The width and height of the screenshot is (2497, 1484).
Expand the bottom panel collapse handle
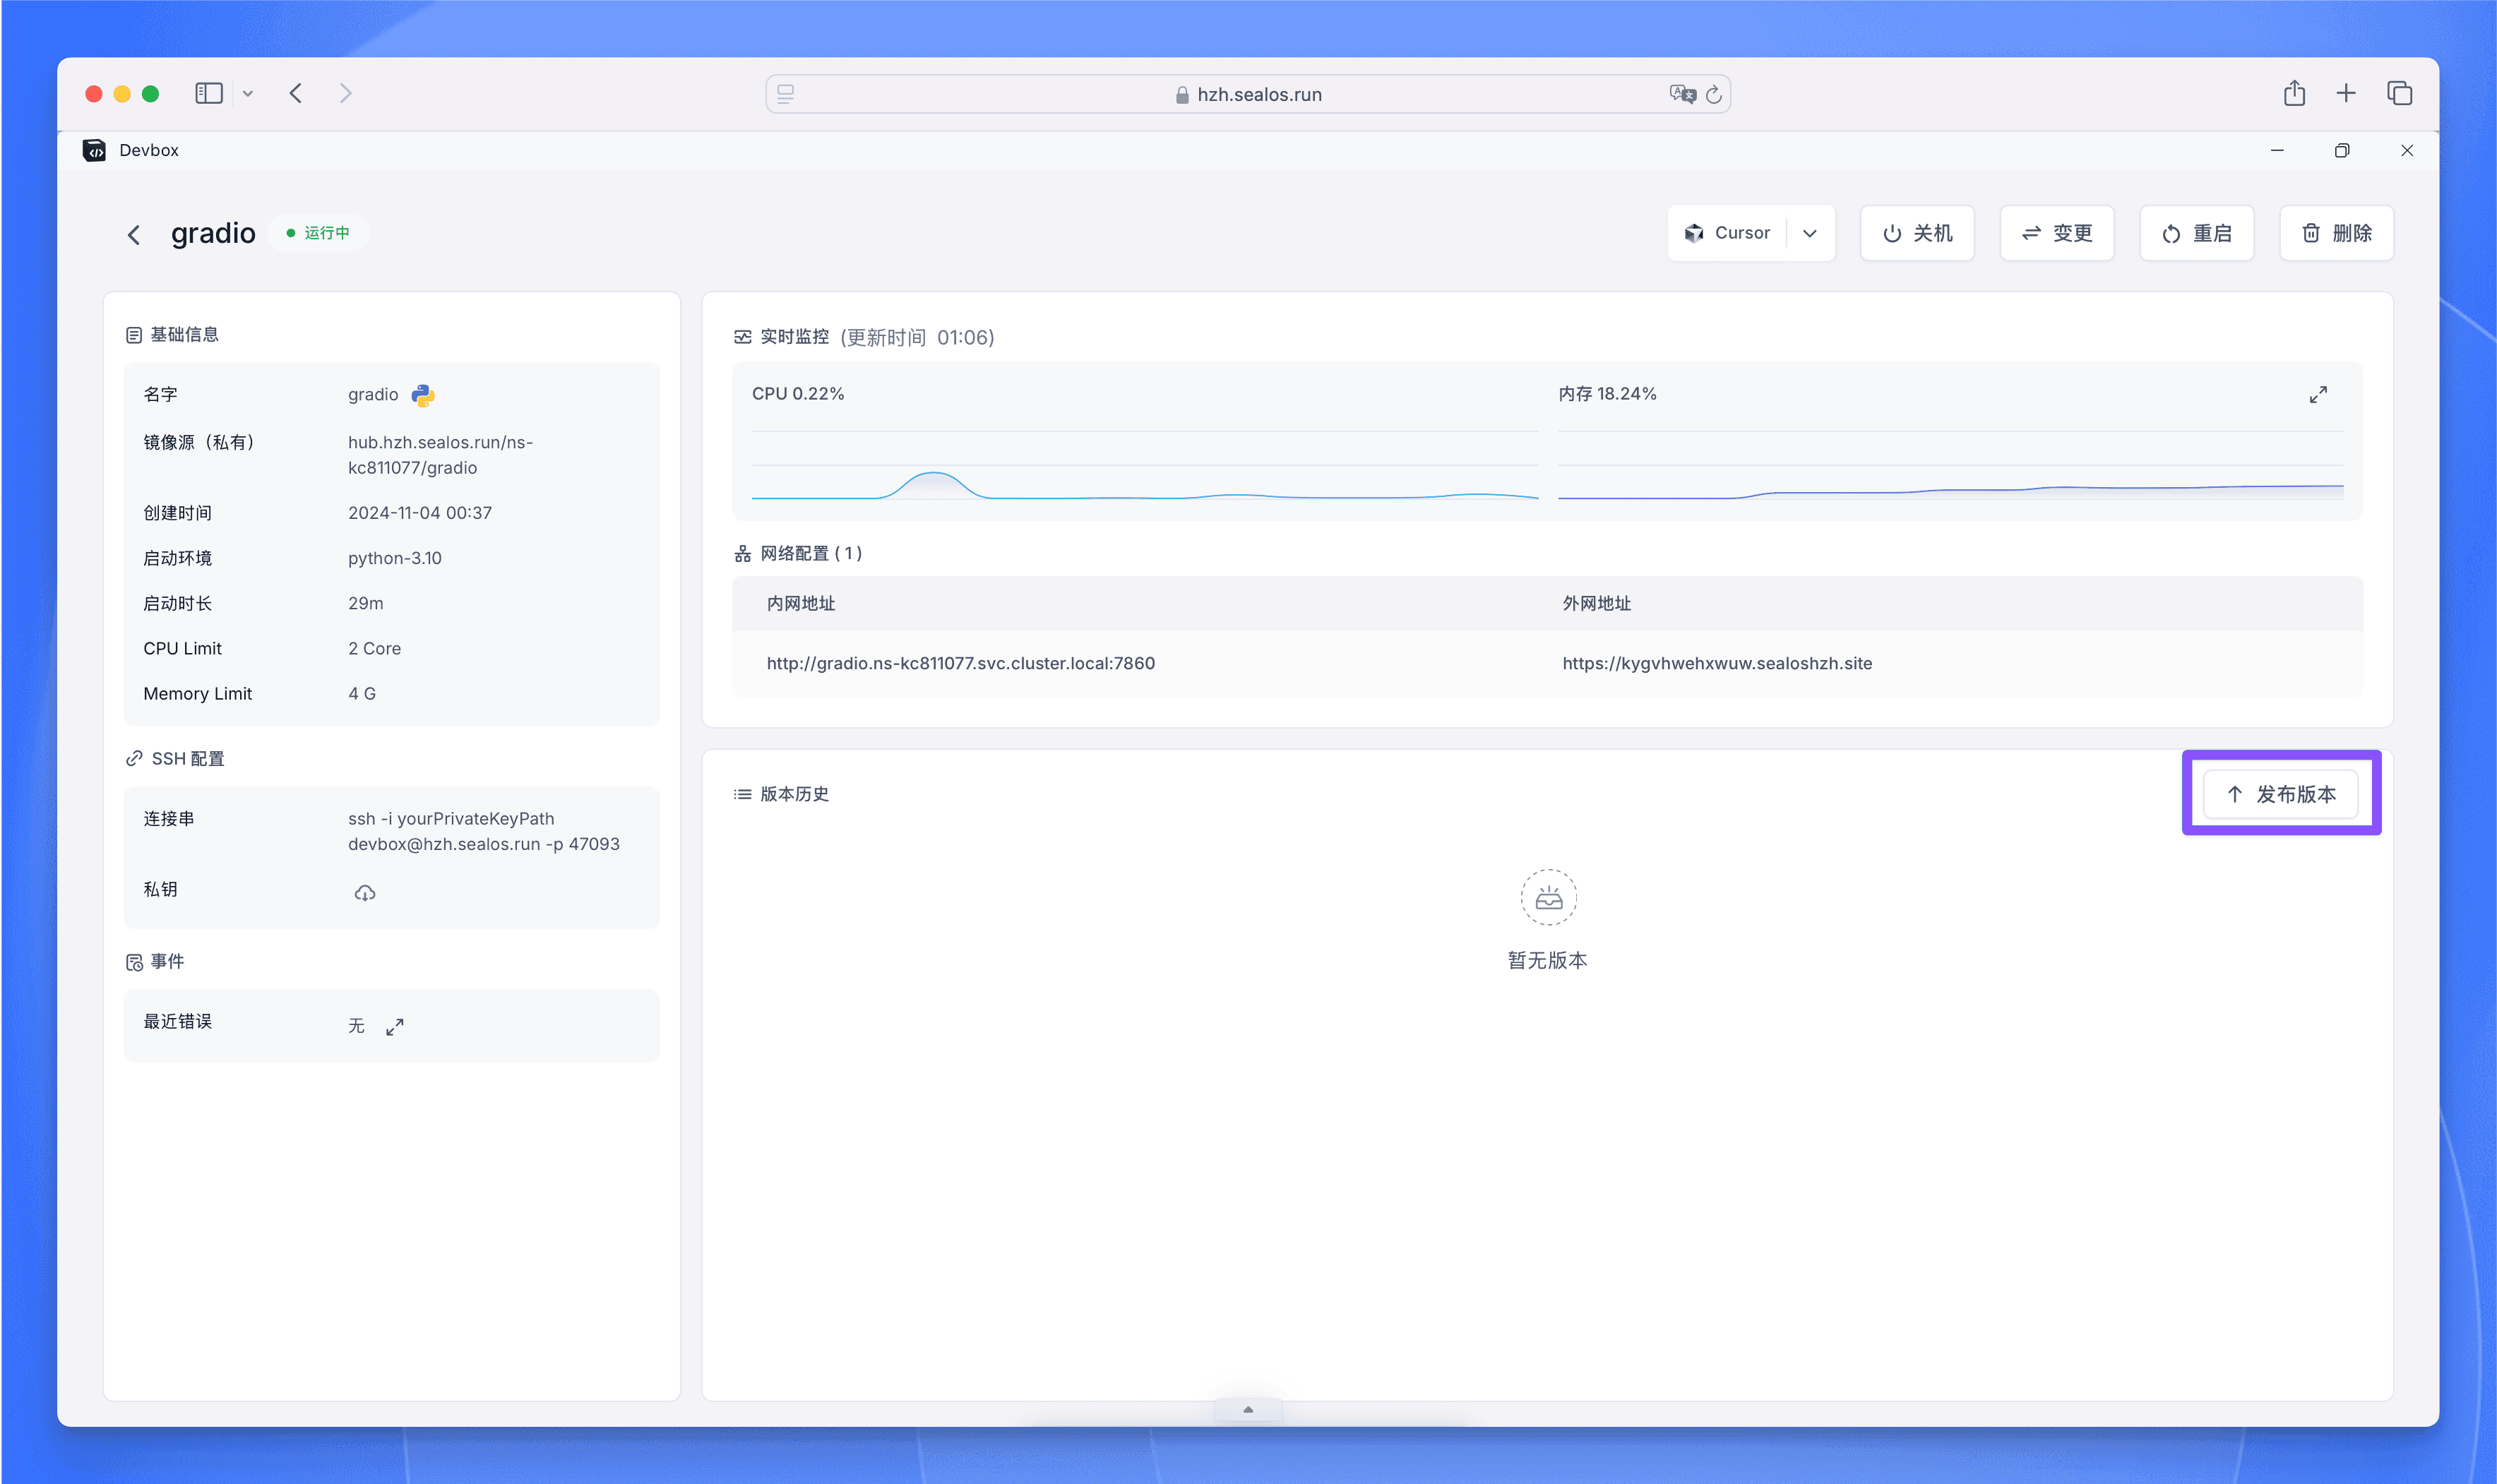coord(1247,1409)
